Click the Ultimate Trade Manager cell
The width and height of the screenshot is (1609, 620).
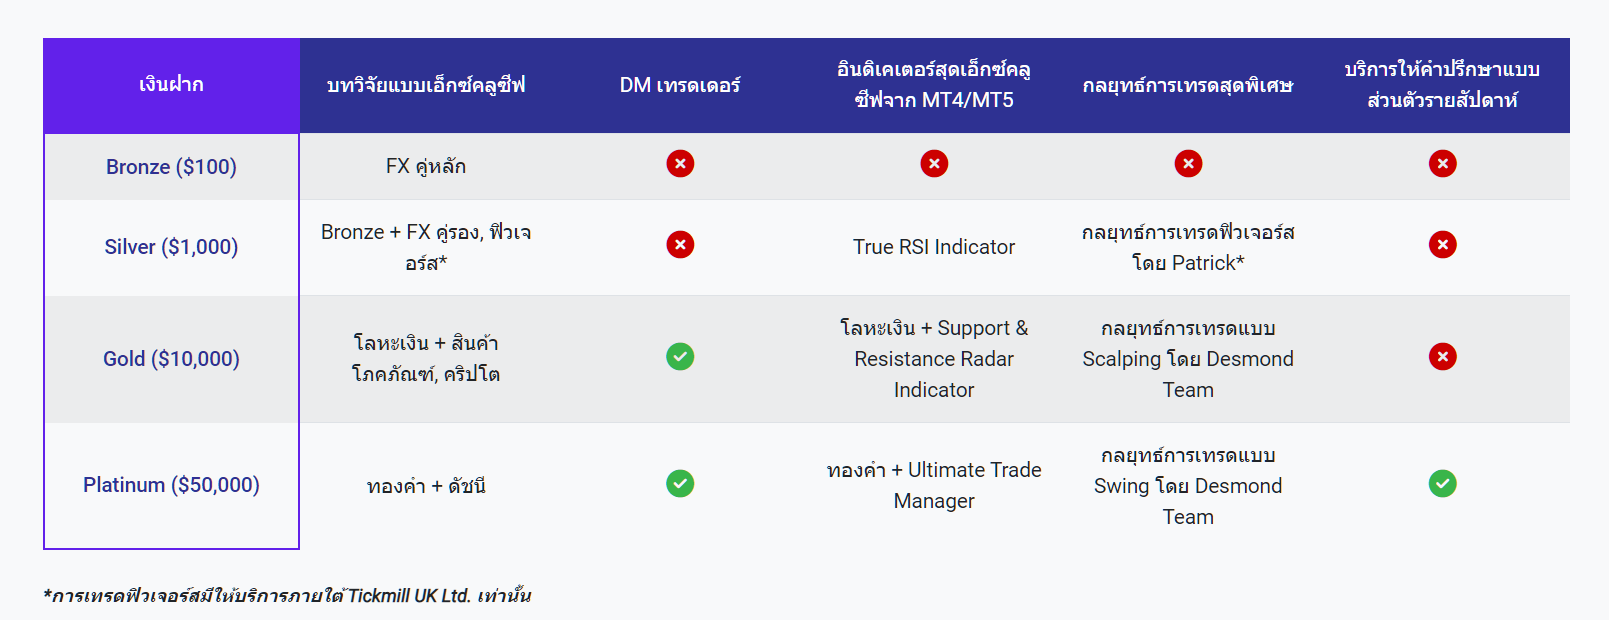point(934,485)
